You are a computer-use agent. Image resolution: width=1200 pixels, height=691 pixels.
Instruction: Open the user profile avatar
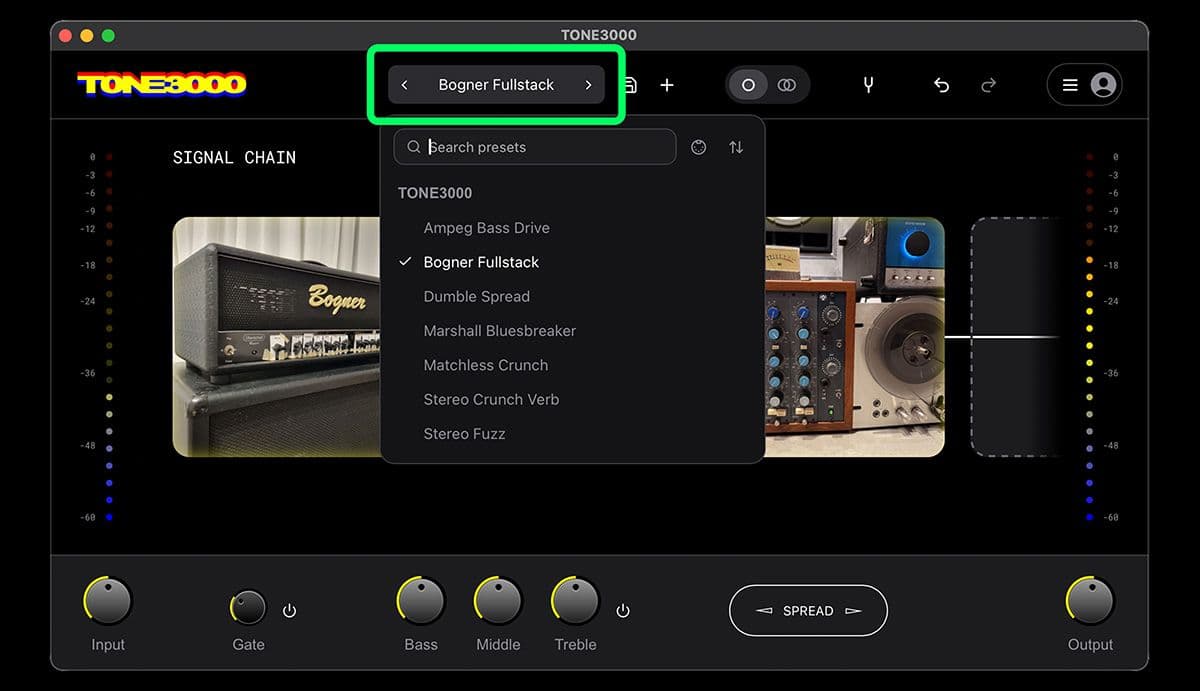tap(1103, 85)
